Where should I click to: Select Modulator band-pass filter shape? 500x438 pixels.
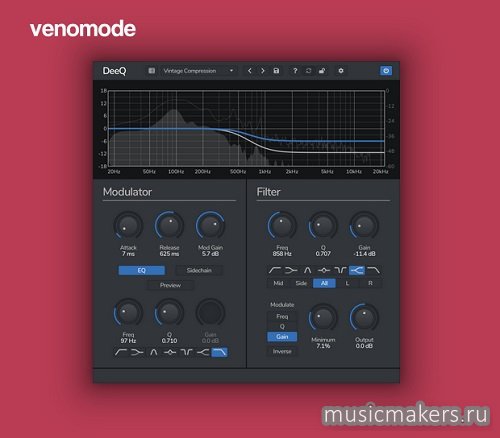170,352
